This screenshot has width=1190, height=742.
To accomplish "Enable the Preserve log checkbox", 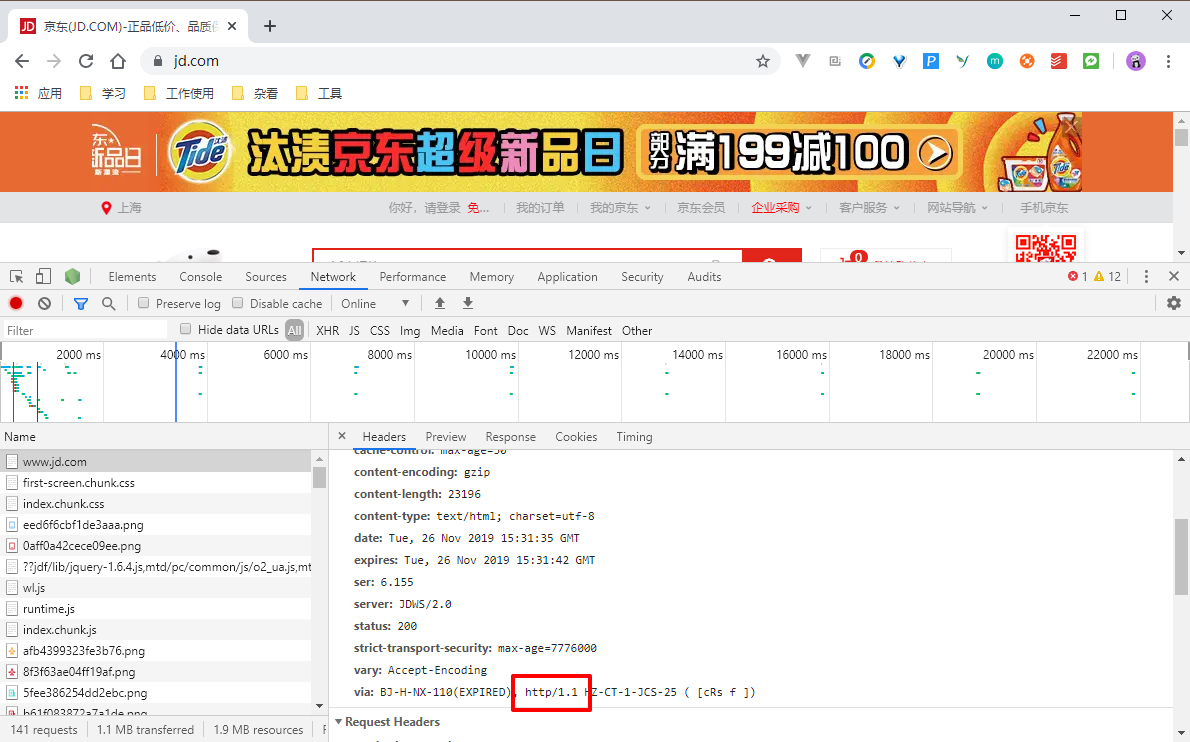I will 143,303.
